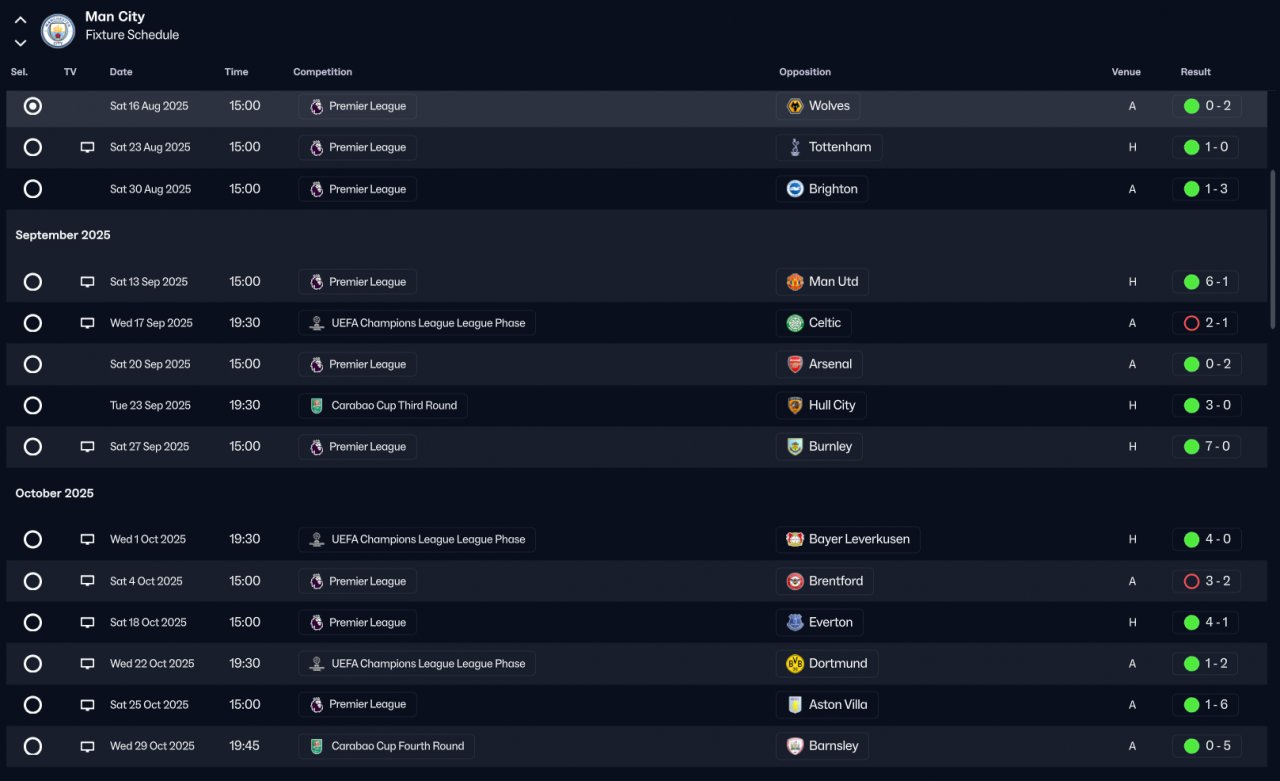The image size is (1280, 781).
Task: Click the TV icon for the Brentford match
Action: [87, 581]
